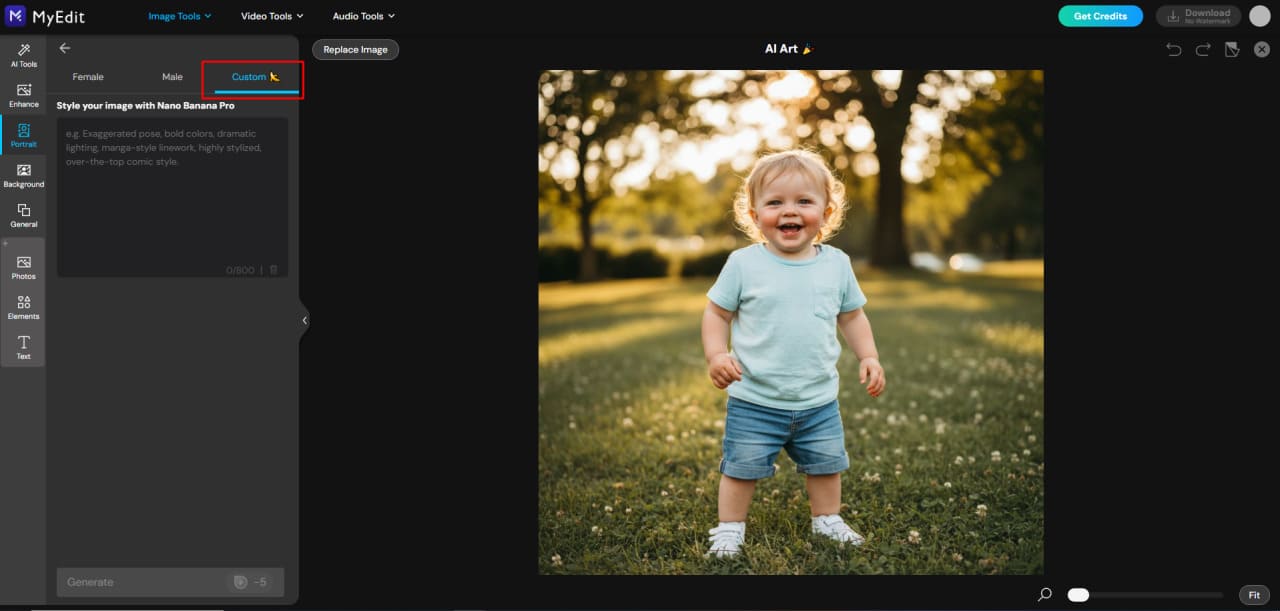Image resolution: width=1280 pixels, height=611 pixels.
Task: Switch to the Female styles tab
Action: point(88,76)
